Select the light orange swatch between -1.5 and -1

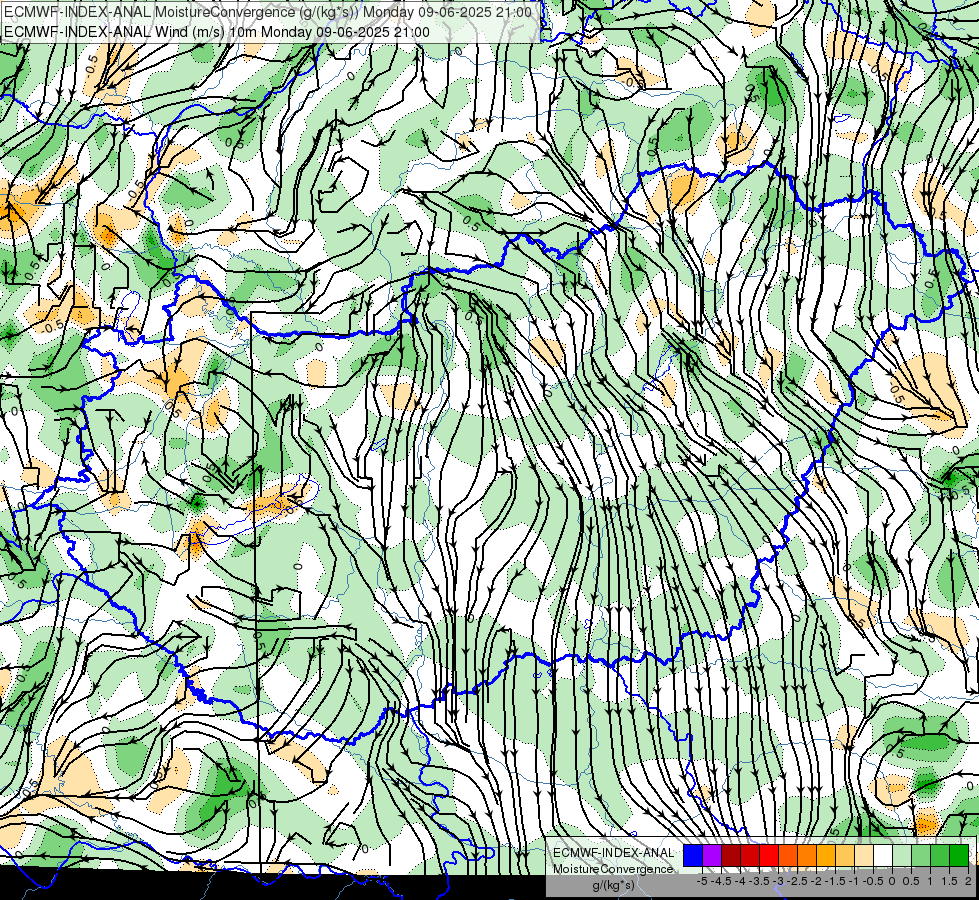click(845, 856)
